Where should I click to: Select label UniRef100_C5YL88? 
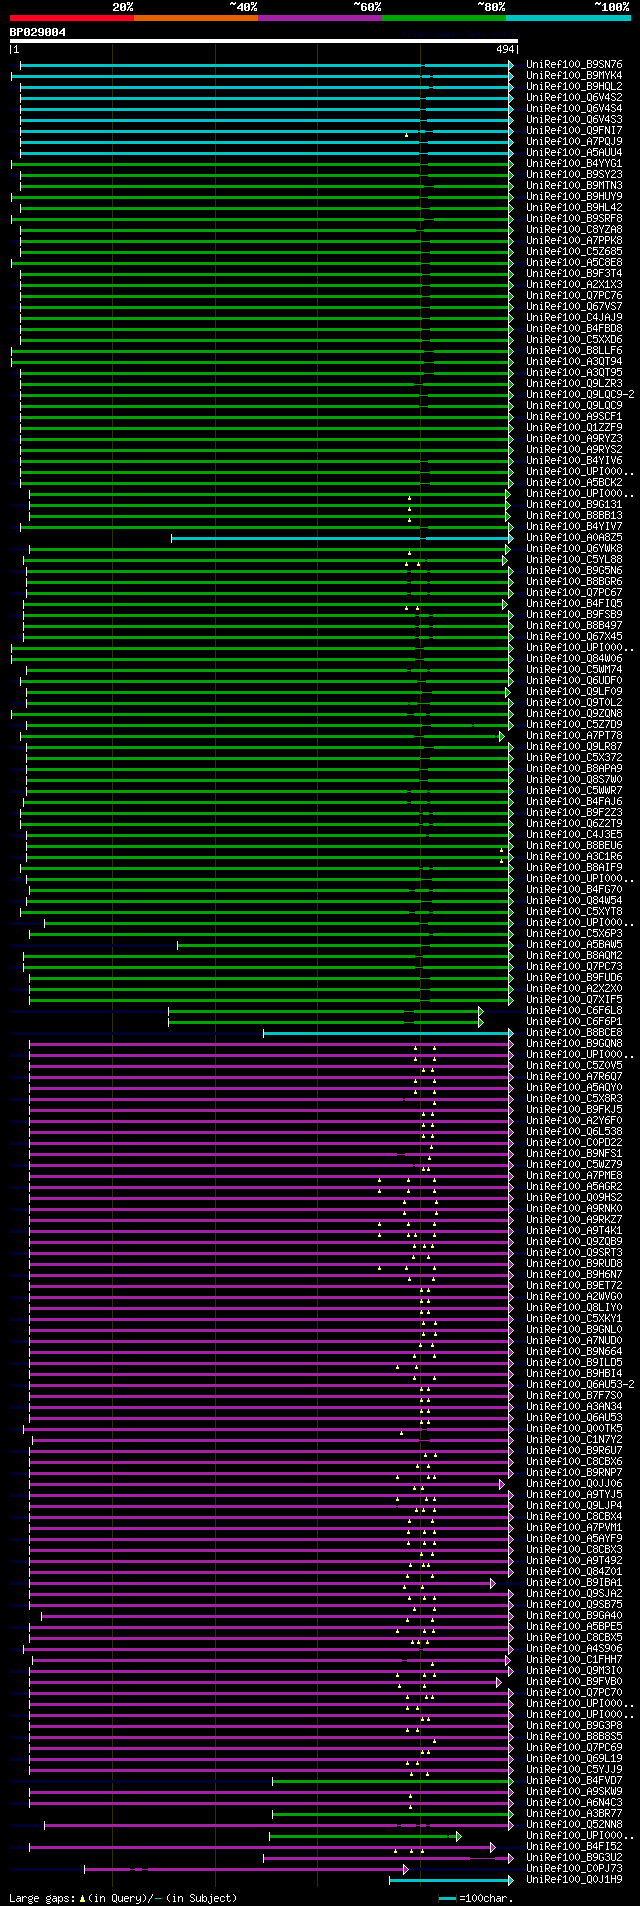[574, 560]
